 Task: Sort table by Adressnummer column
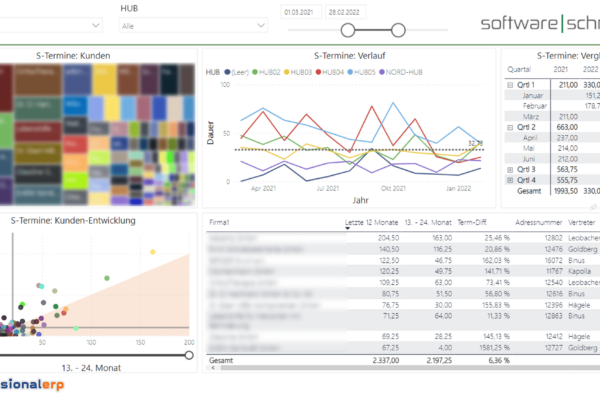539,222
